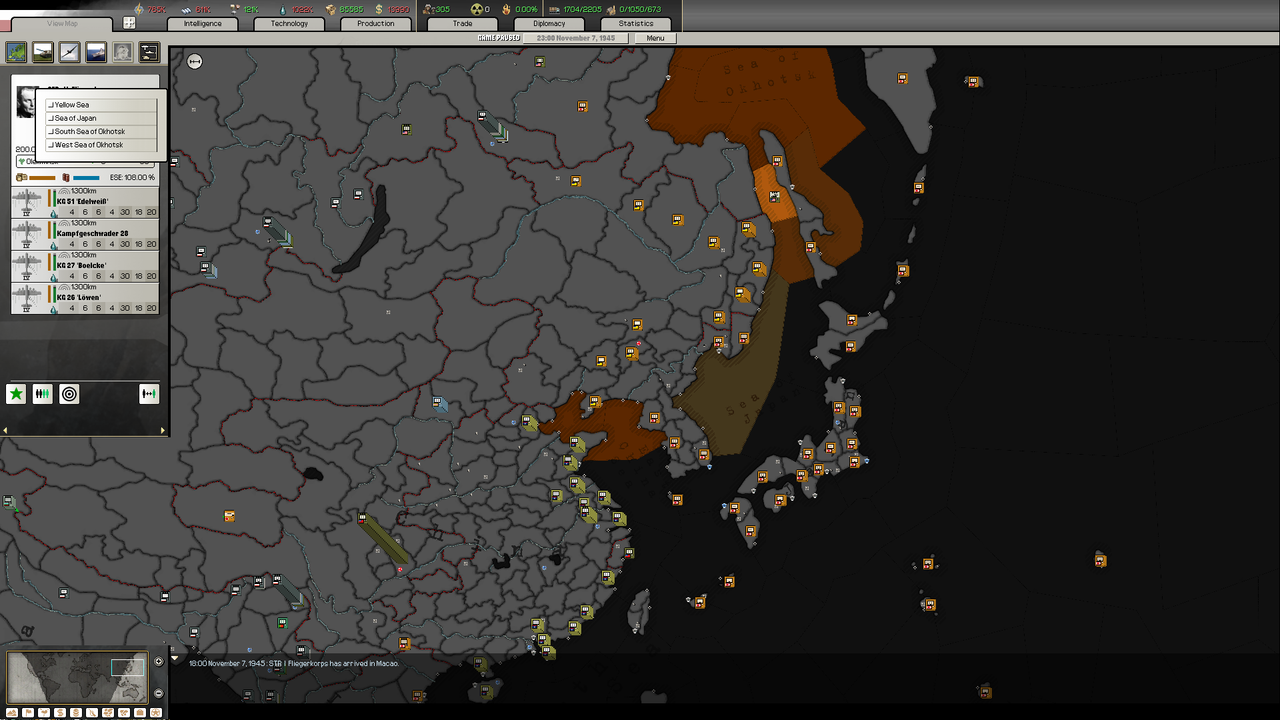Click the highlighted orange province on Sakhalin

pos(774,193)
